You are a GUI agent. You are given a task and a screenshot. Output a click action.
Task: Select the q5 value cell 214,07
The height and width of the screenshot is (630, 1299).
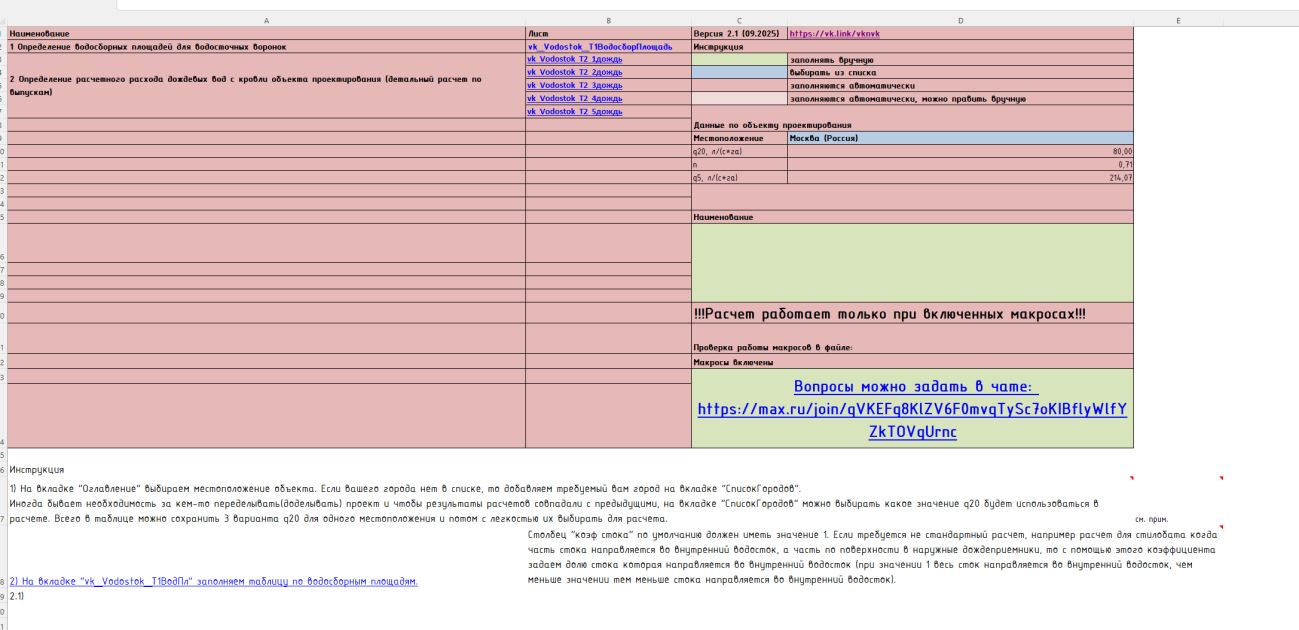(x=960, y=177)
